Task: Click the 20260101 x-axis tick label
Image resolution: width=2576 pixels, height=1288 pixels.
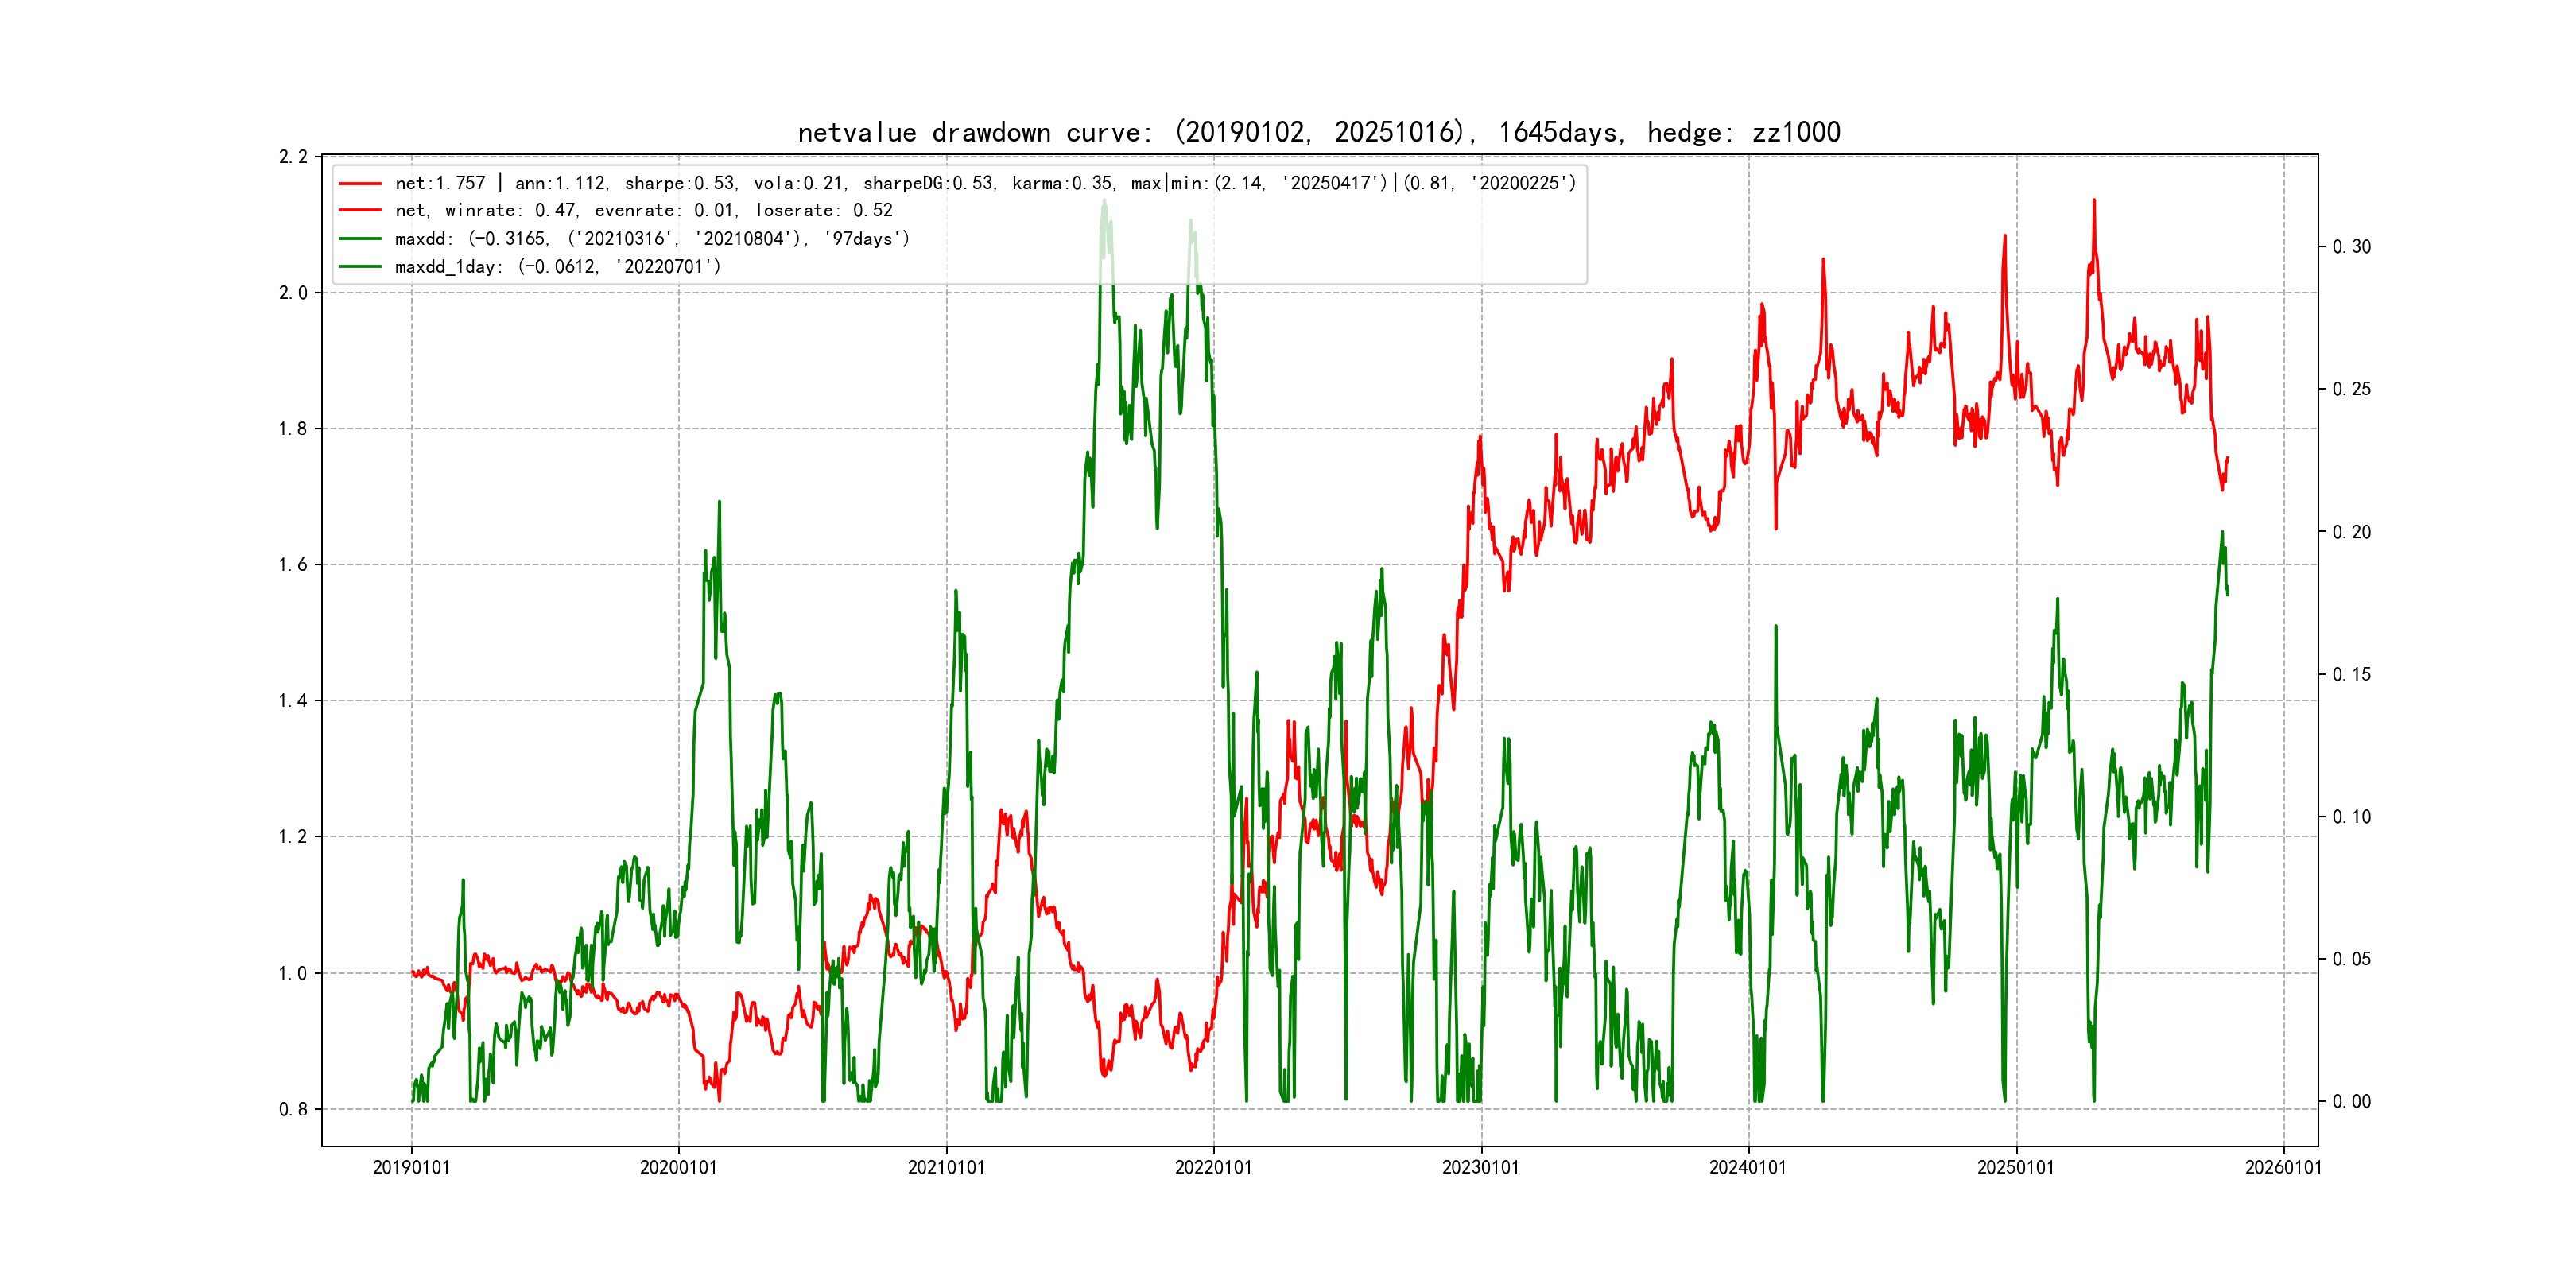Action: click(2283, 1167)
